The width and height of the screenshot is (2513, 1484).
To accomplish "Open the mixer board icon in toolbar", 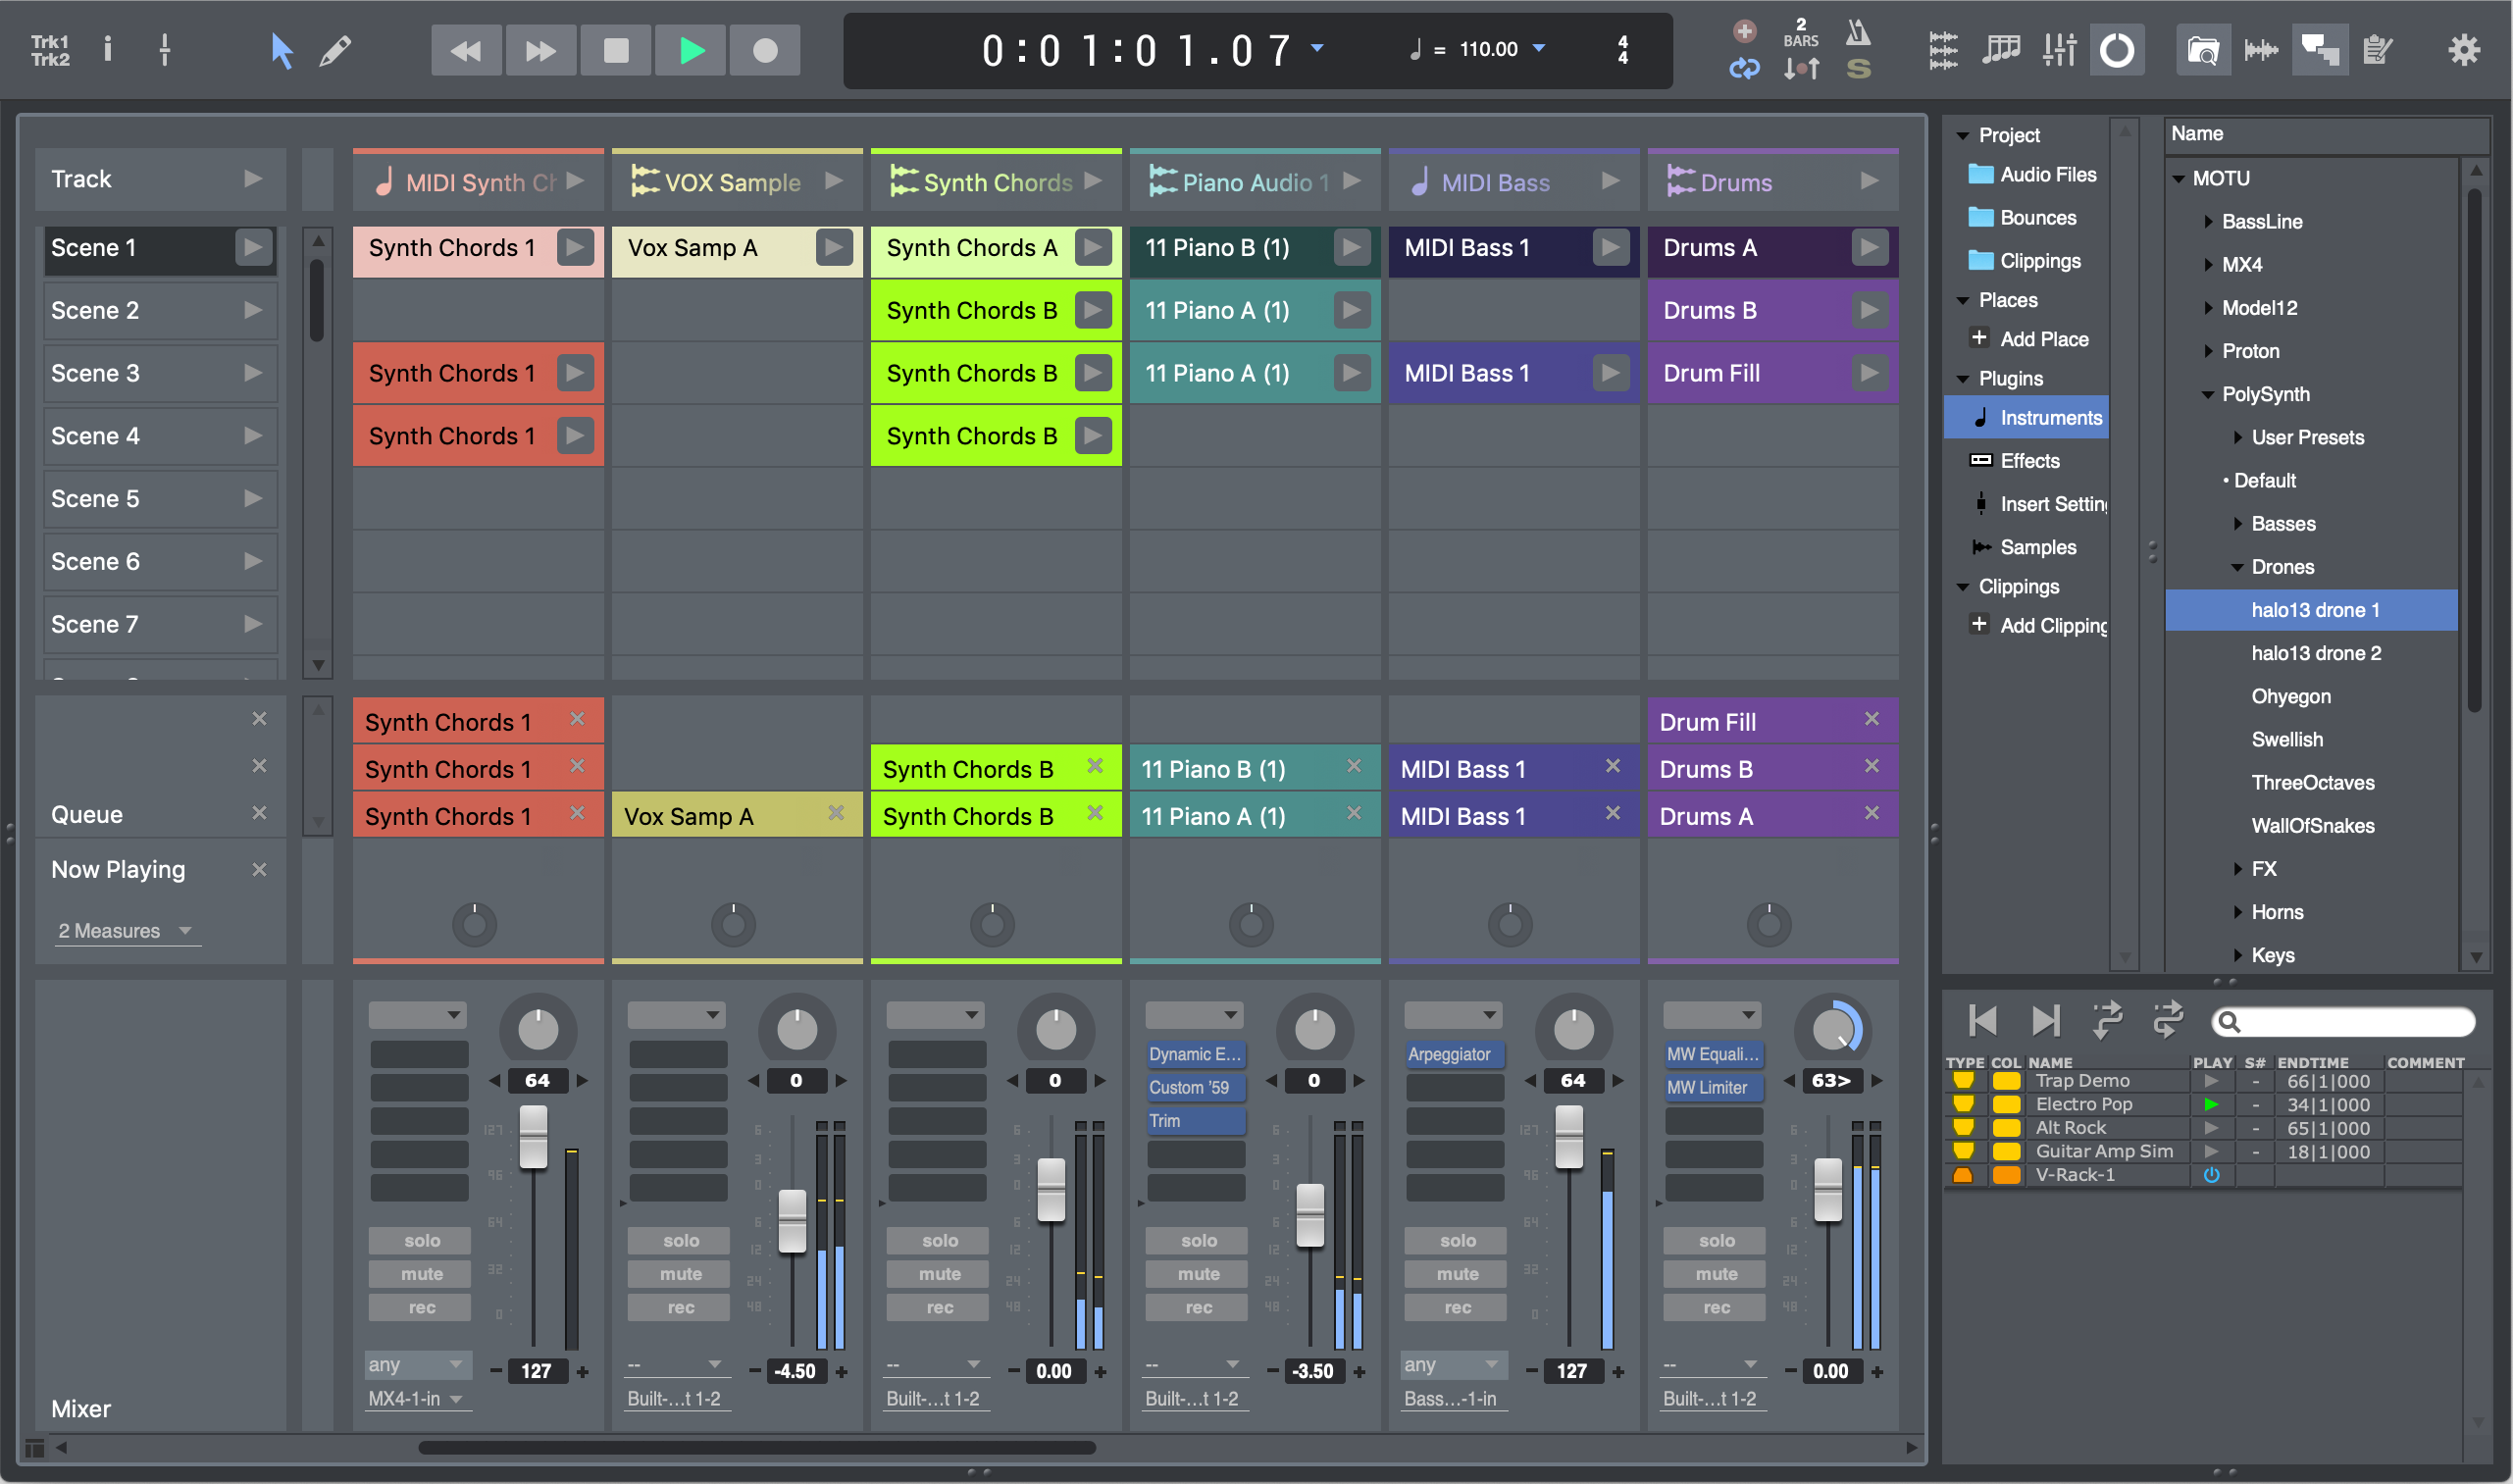I will 2059,50.
